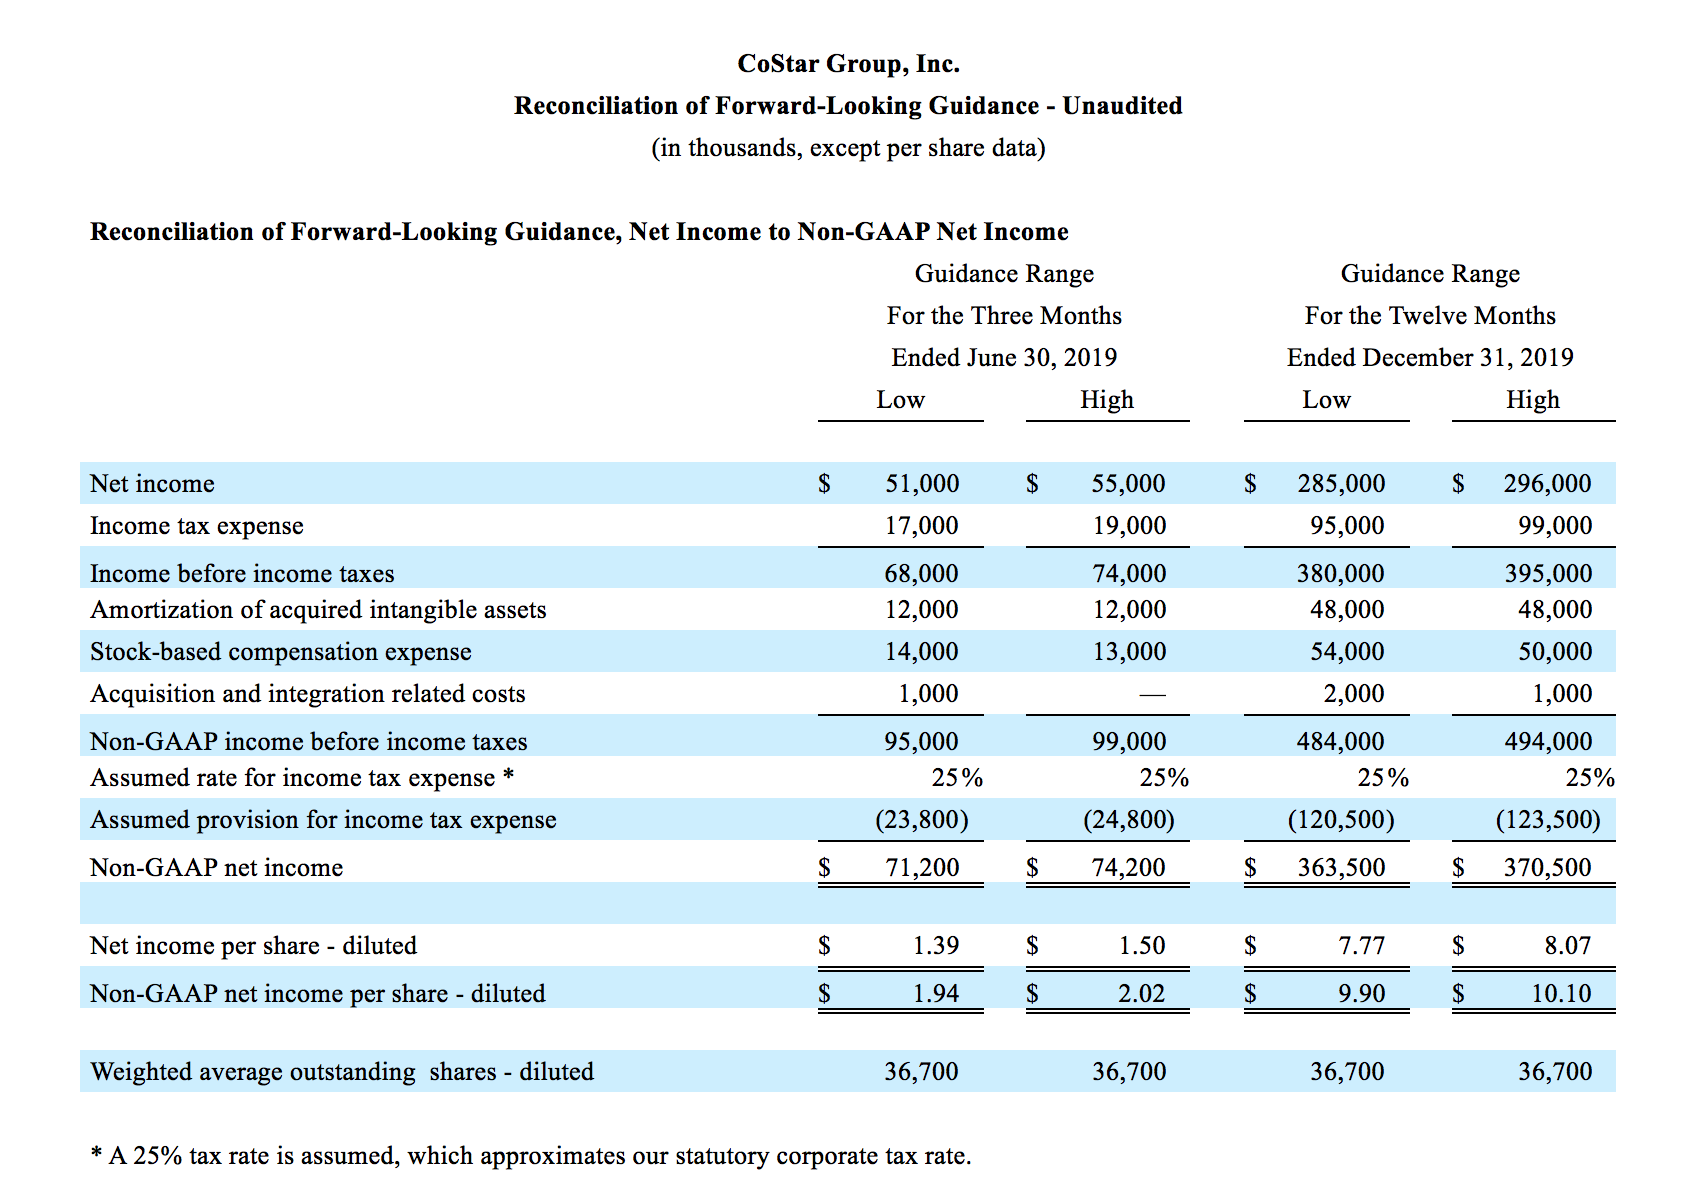Click the value 484,000
This screenshot has width=1702, height=1200.
(1342, 742)
